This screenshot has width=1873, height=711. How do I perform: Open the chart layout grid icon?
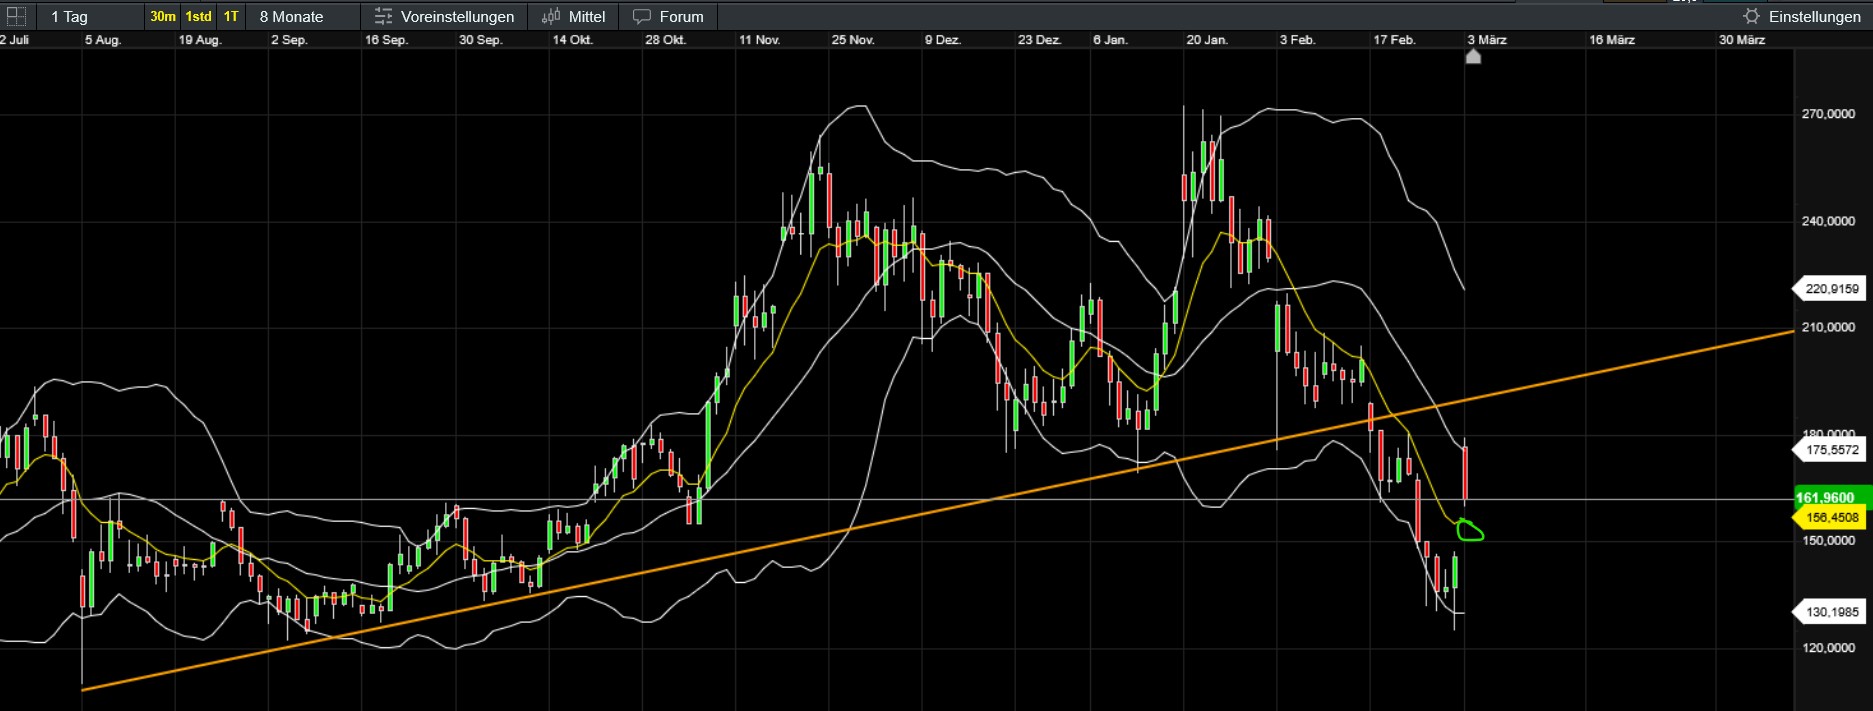tap(16, 16)
